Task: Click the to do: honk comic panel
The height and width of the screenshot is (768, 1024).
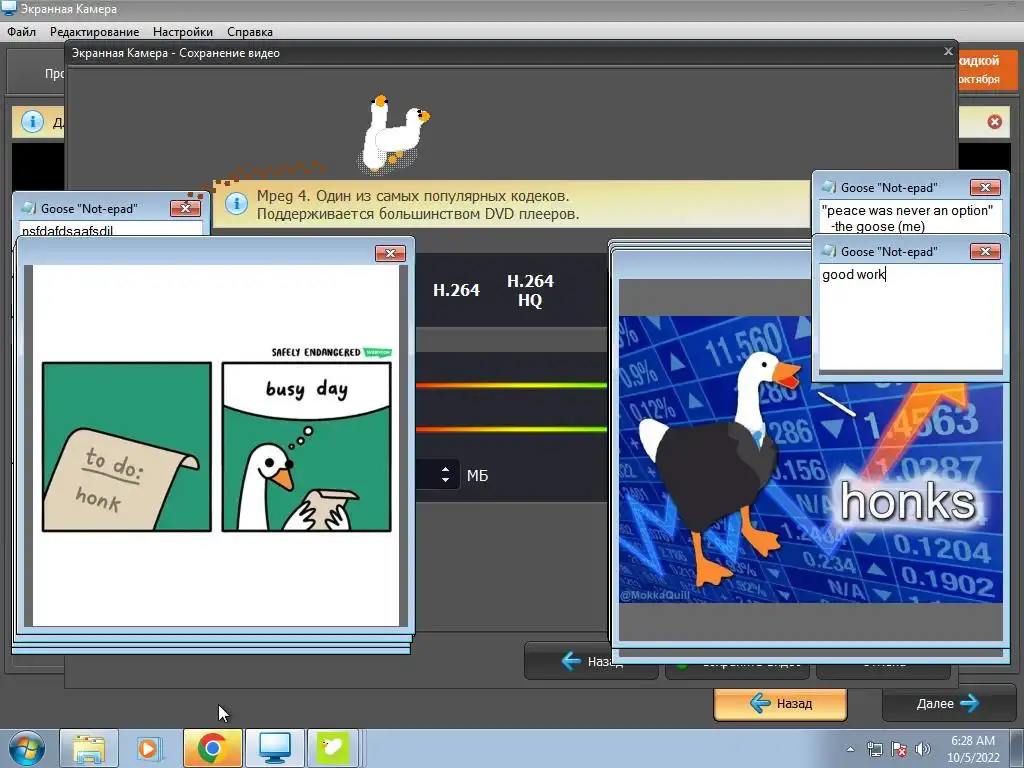Action: pos(127,447)
